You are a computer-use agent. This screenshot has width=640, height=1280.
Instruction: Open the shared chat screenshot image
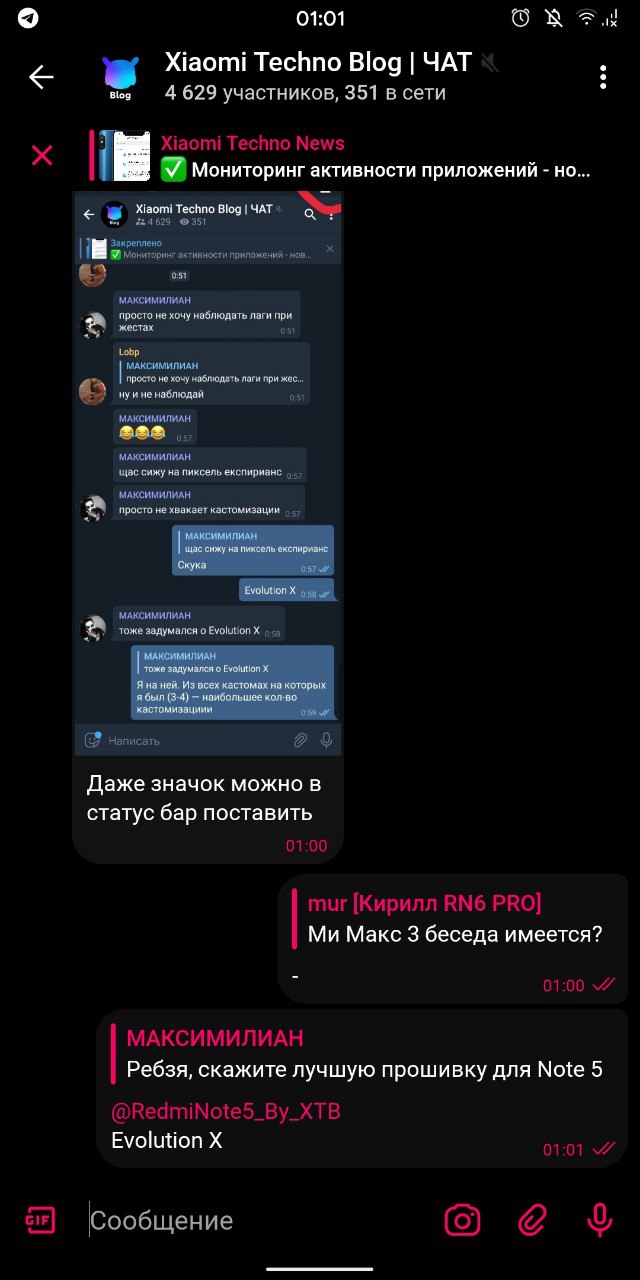coord(208,472)
